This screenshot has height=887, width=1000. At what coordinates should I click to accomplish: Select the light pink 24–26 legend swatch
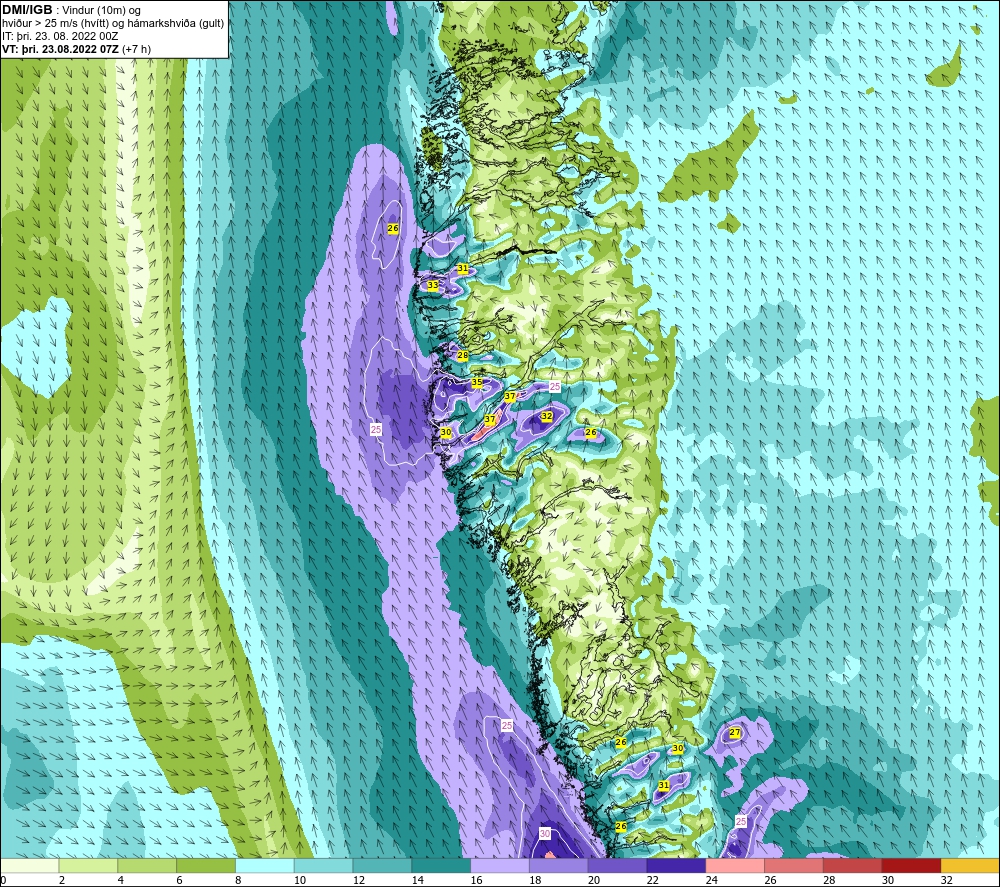735,865
